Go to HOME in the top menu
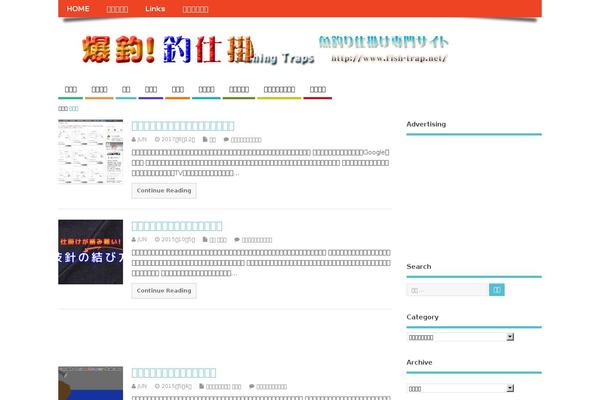The height and width of the screenshot is (400, 600). click(x=78, y=9)
